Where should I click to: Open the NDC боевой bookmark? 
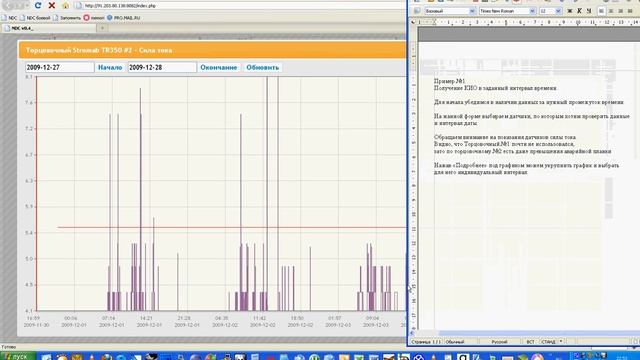click(35, 18)
